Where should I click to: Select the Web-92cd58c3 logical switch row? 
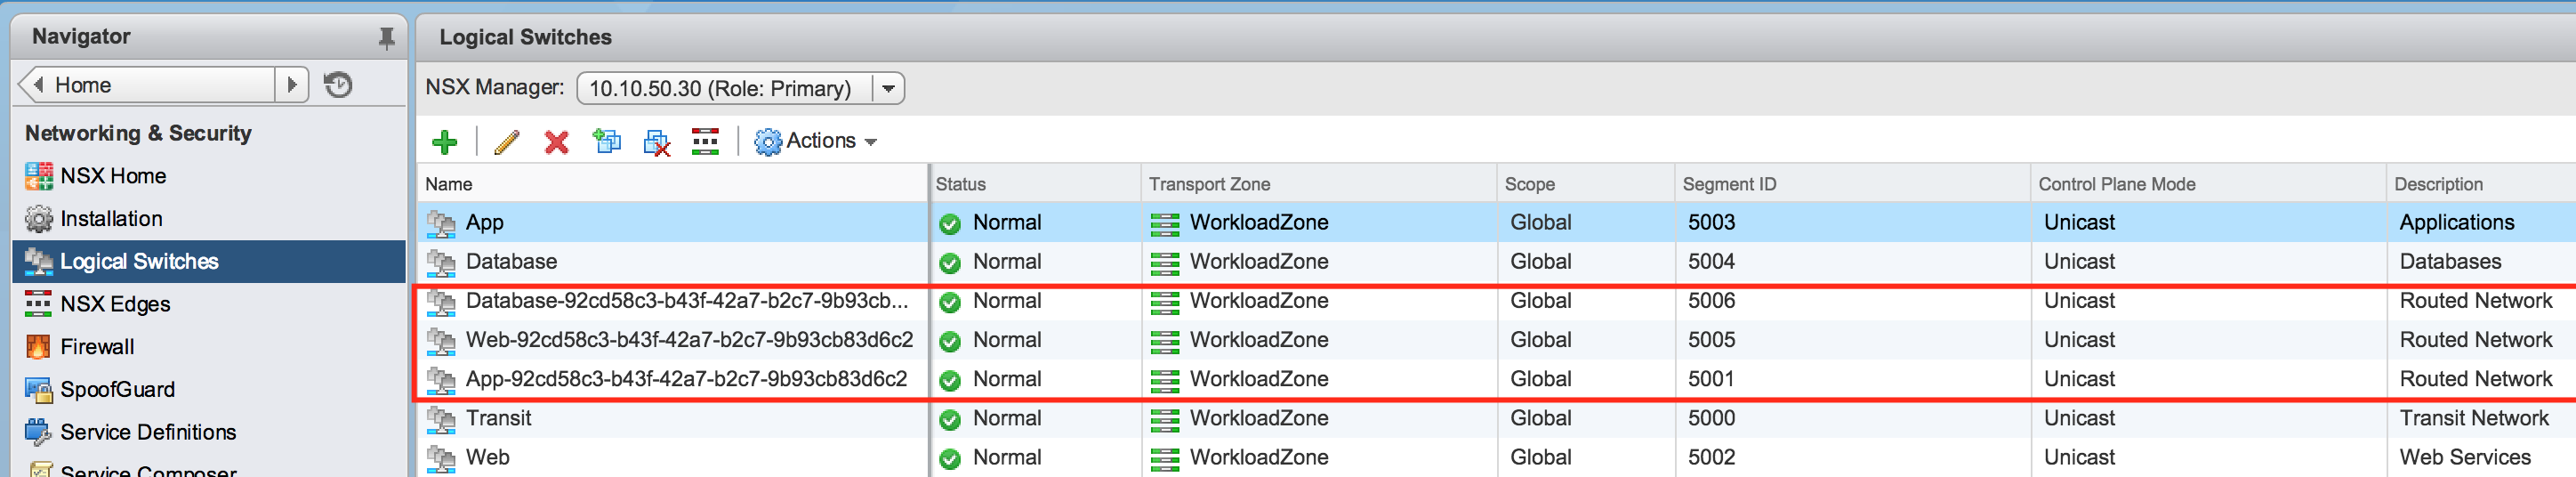[x=688, y=340]
